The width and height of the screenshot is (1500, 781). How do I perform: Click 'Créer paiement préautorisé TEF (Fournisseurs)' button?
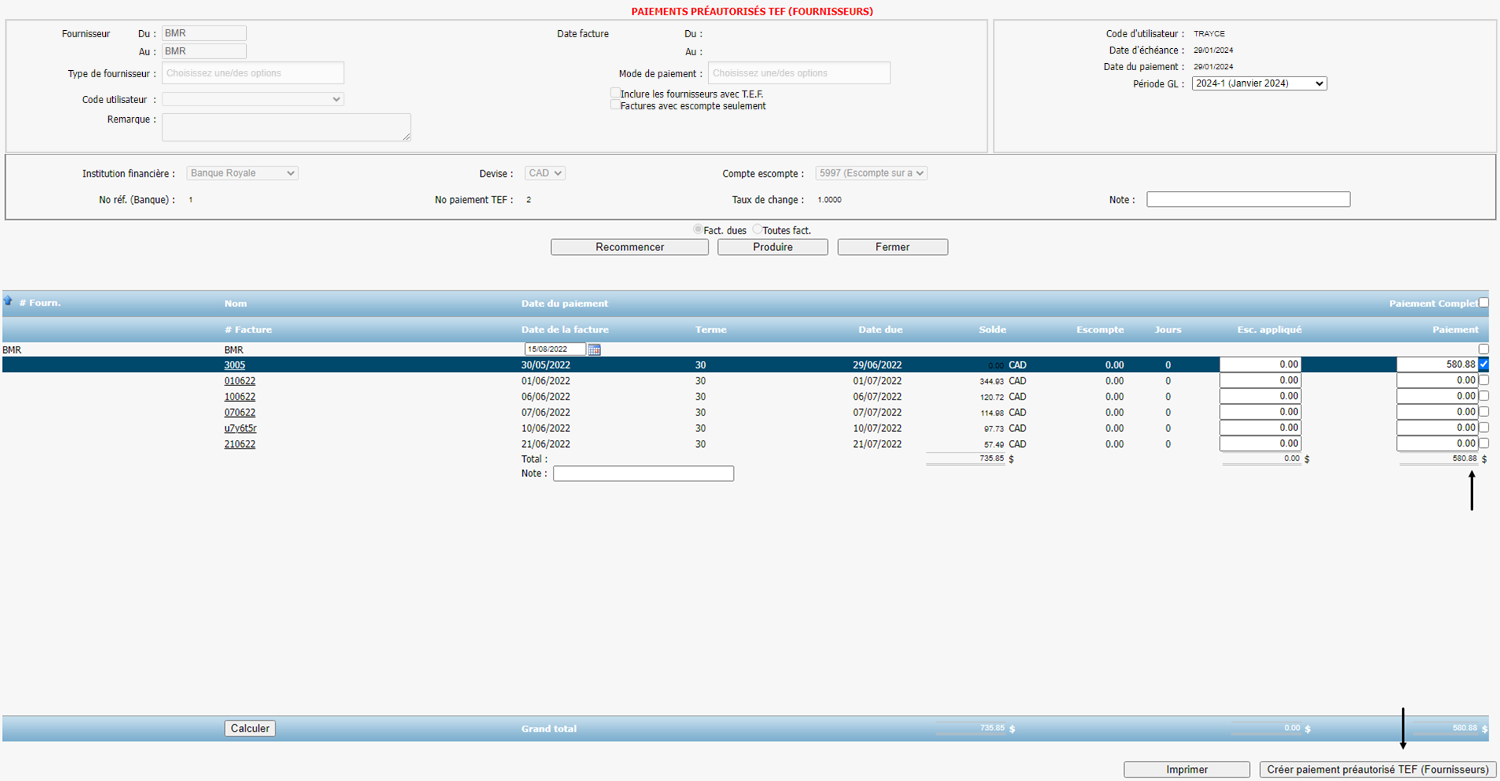(x=1377, y=770)
